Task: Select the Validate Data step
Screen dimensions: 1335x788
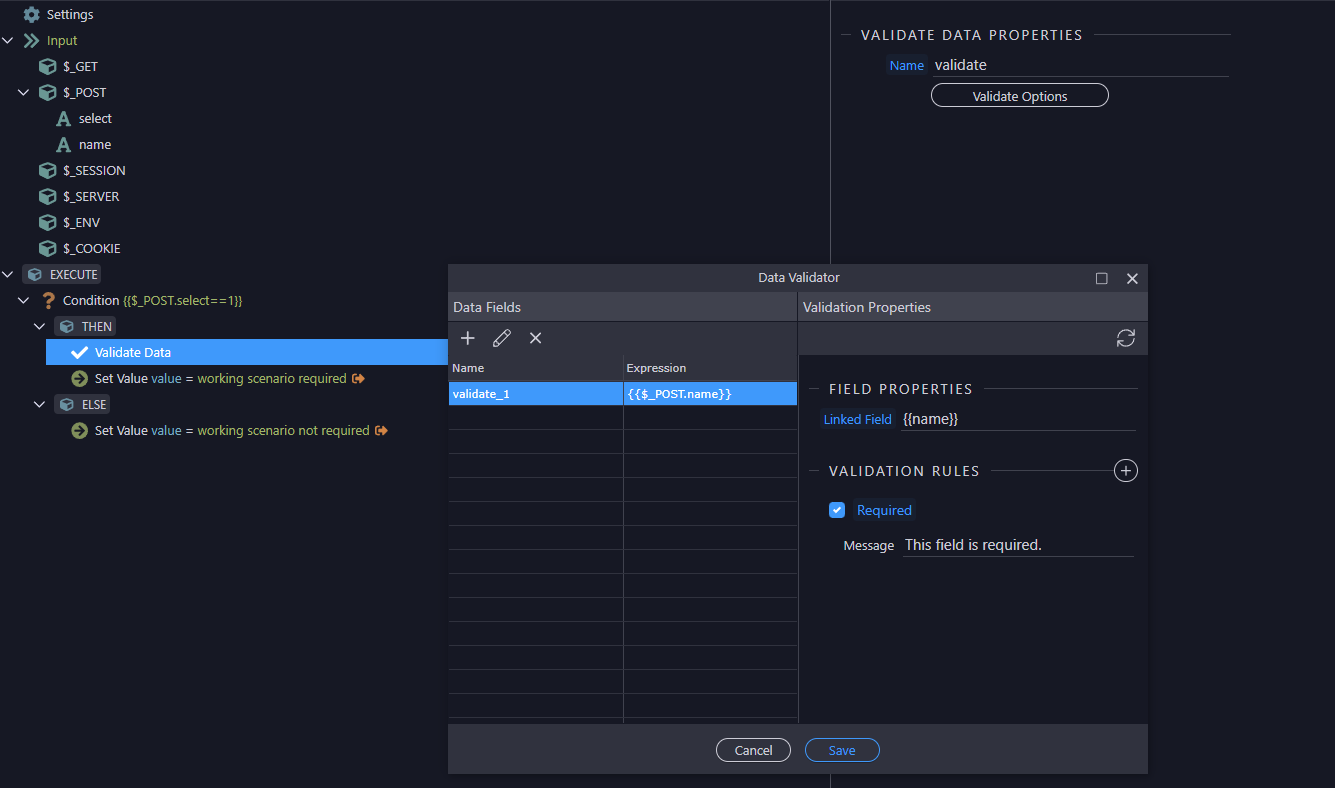Action: pyautogui.click(x=132, y=352)
